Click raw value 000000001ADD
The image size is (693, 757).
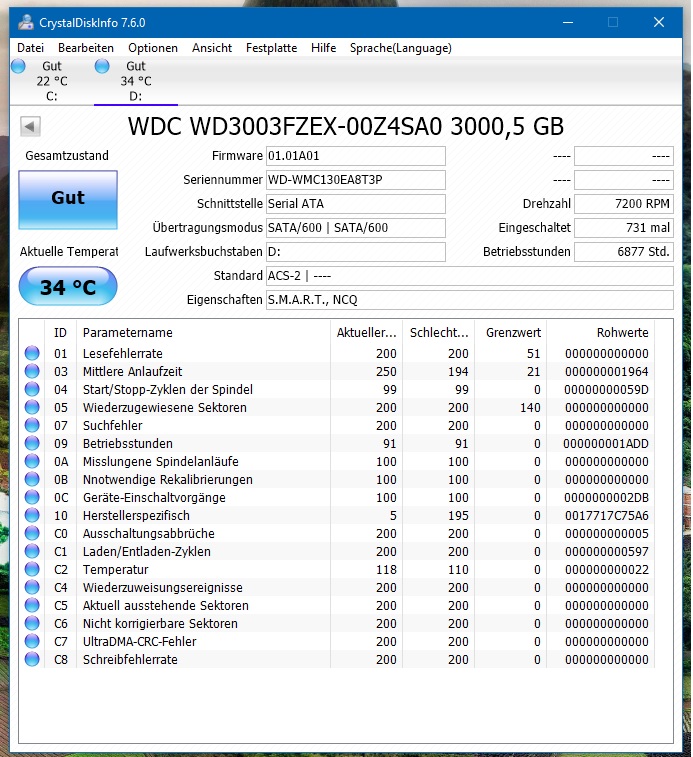606,444
